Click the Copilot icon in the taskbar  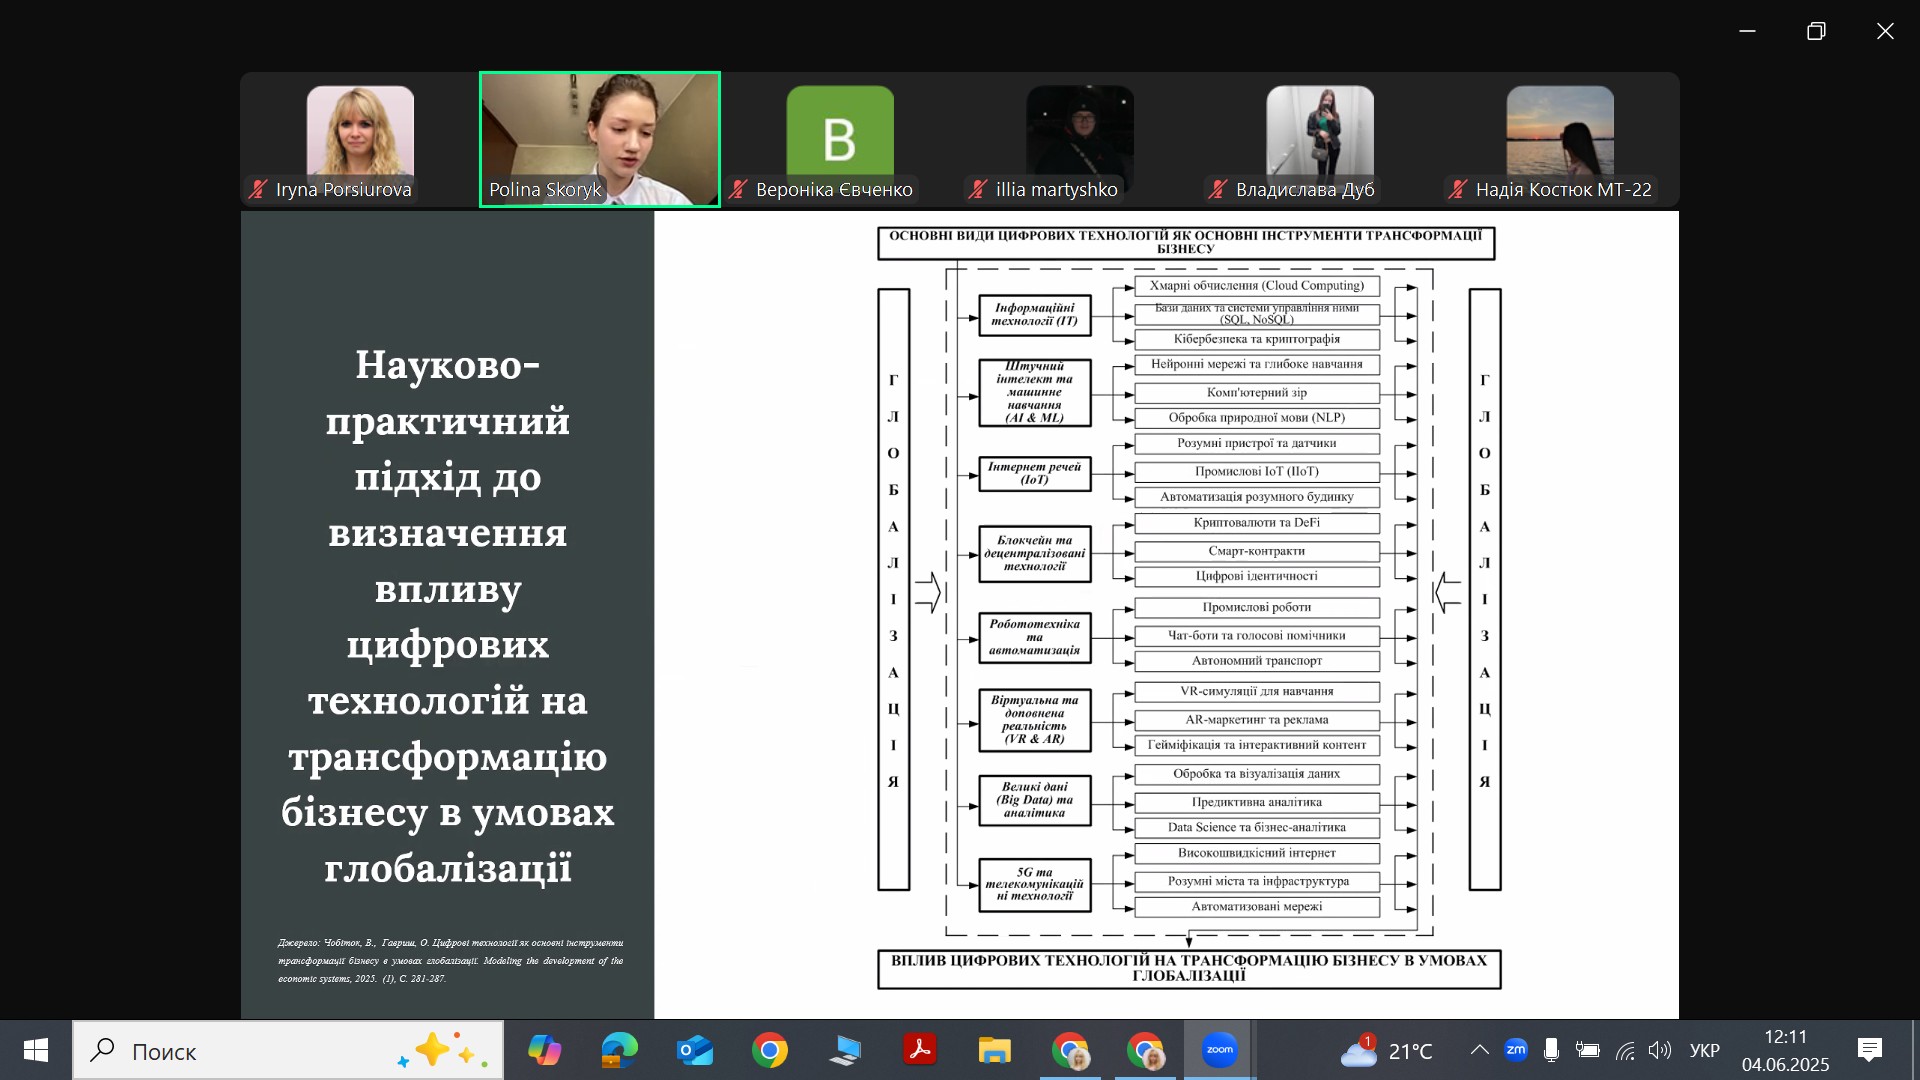pyautogui.click(x=545, y=1050)
